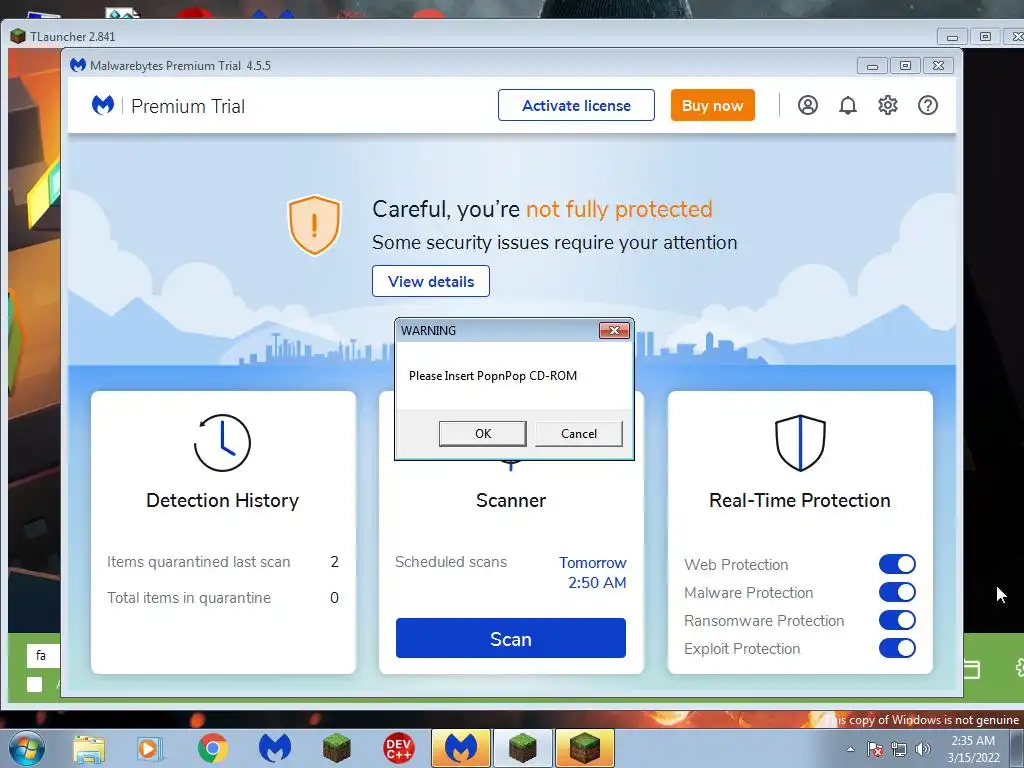Open the Windows Start button
The width and height of the screenshot is (1024, 768).
26,748
